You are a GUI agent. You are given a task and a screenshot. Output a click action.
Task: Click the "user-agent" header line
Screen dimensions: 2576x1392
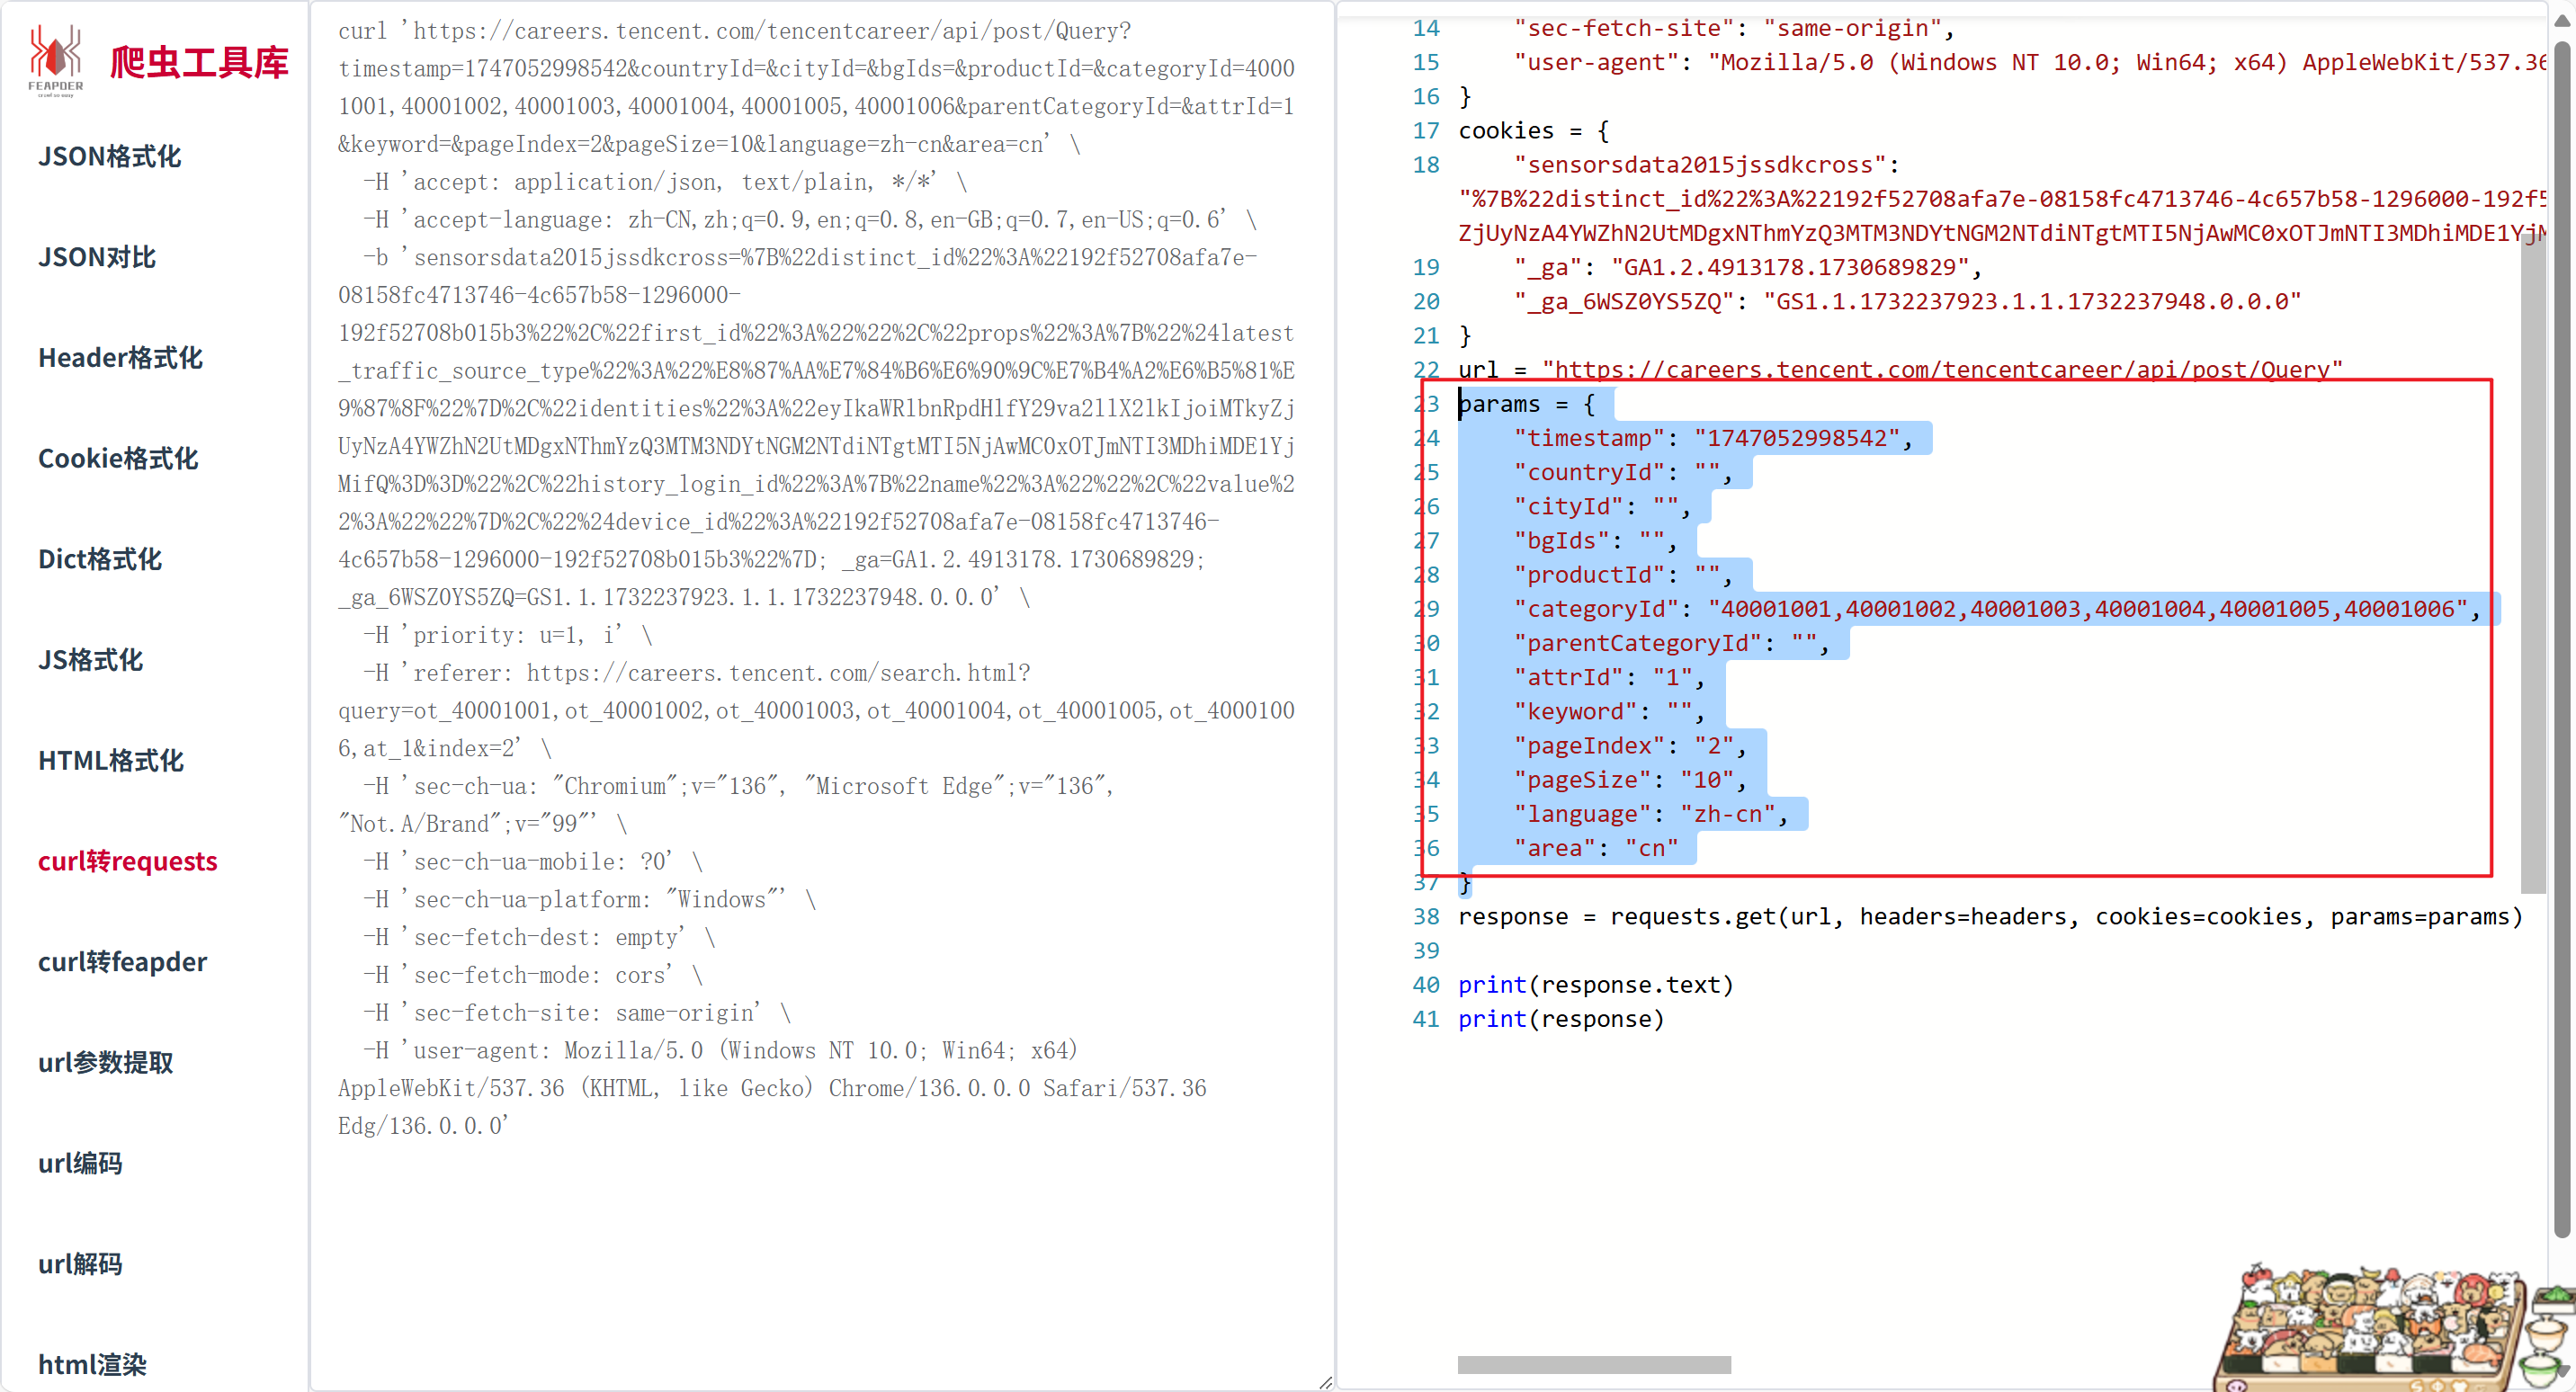[2029, 62]
